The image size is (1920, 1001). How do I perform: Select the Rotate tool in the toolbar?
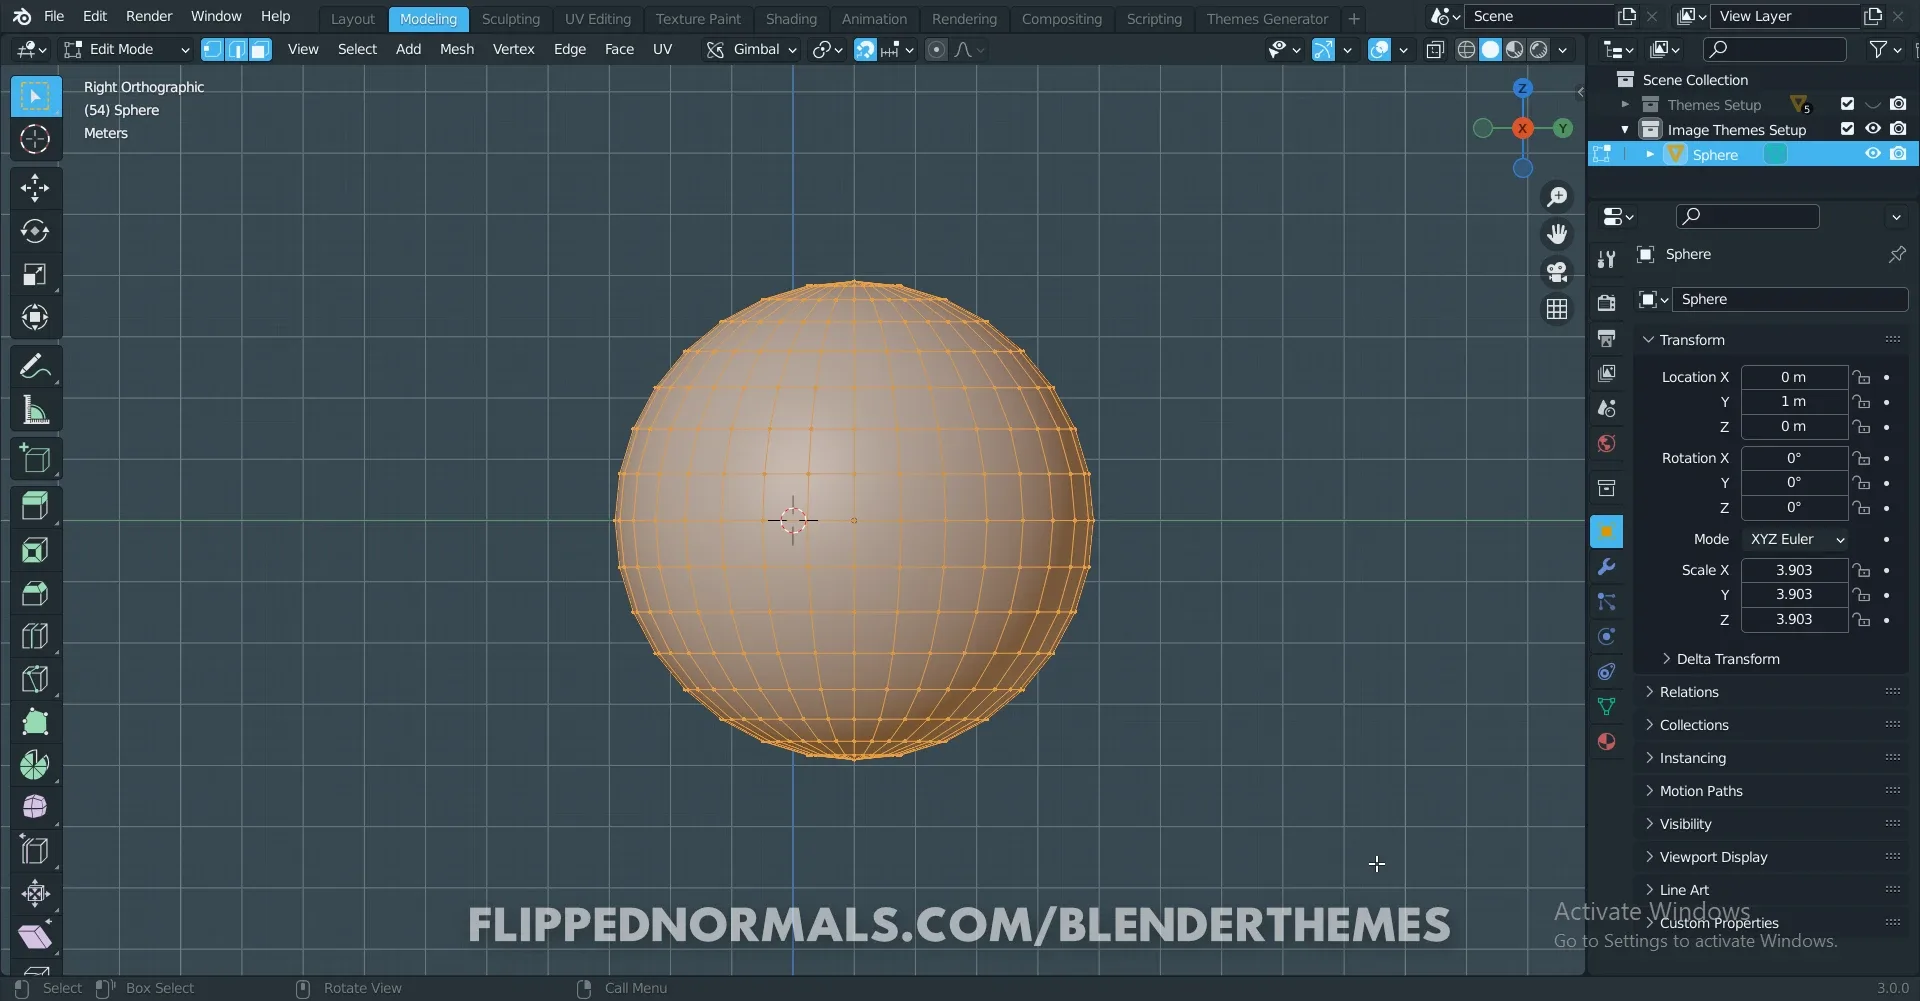click(x=35, y=231)
